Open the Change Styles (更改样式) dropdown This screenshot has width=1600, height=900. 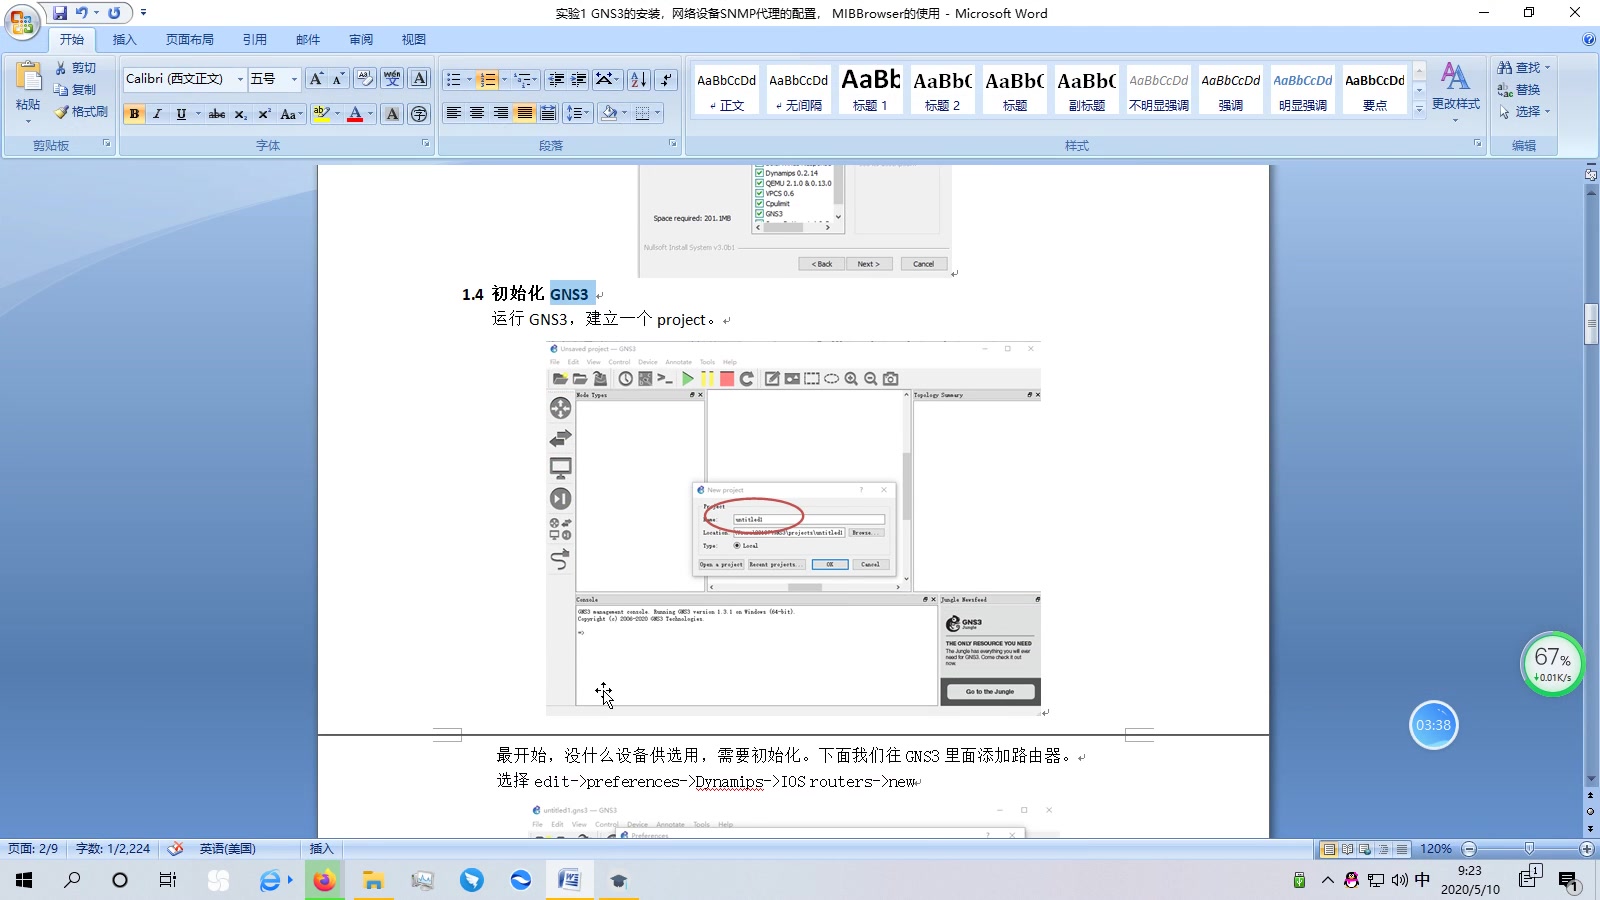pyautogui.click(x=1455, y=91)
